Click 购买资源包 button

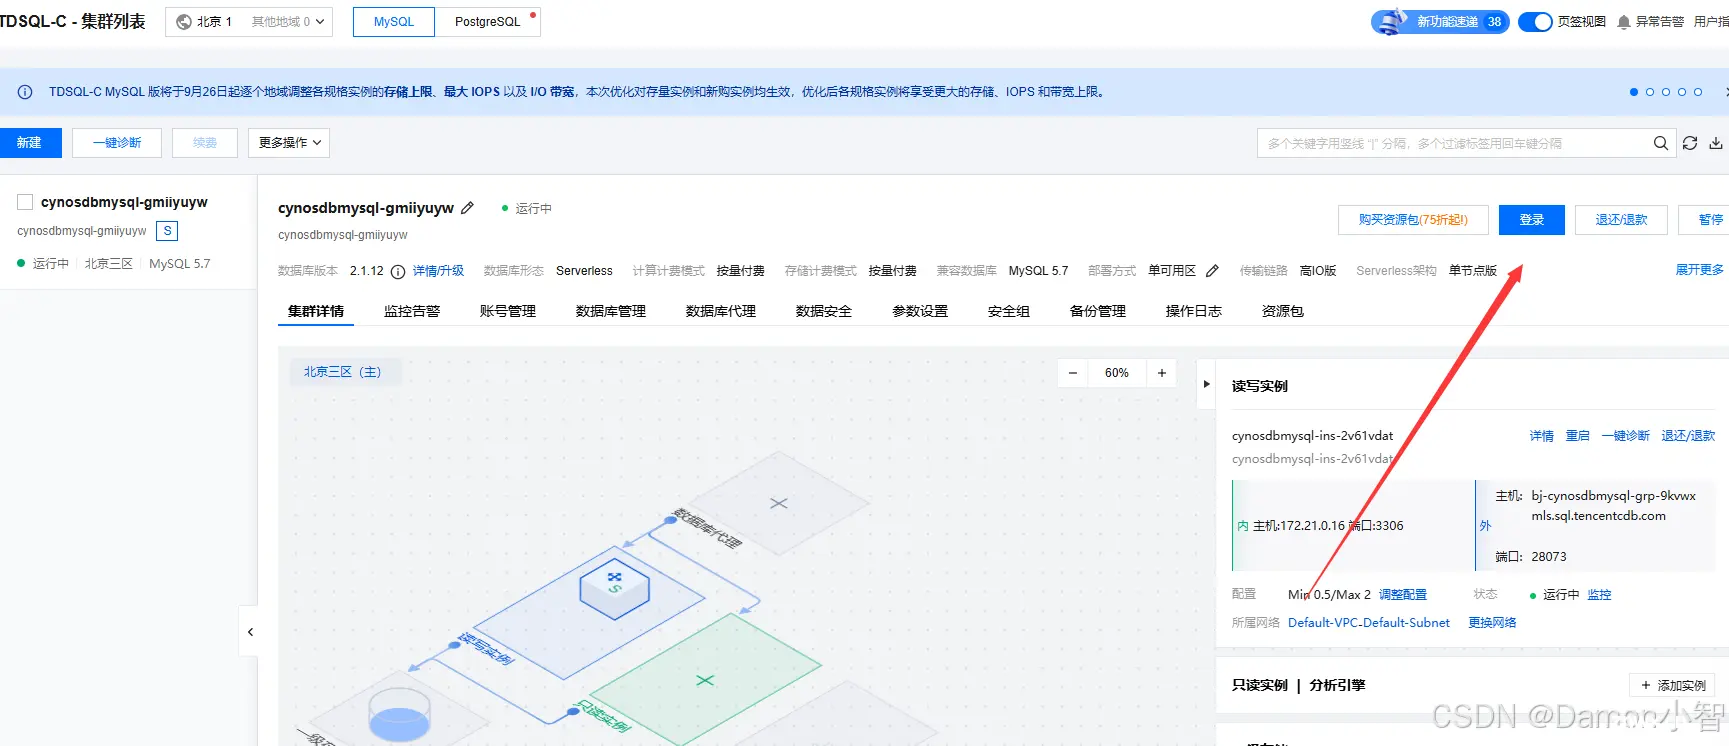tap(1413, 220)
